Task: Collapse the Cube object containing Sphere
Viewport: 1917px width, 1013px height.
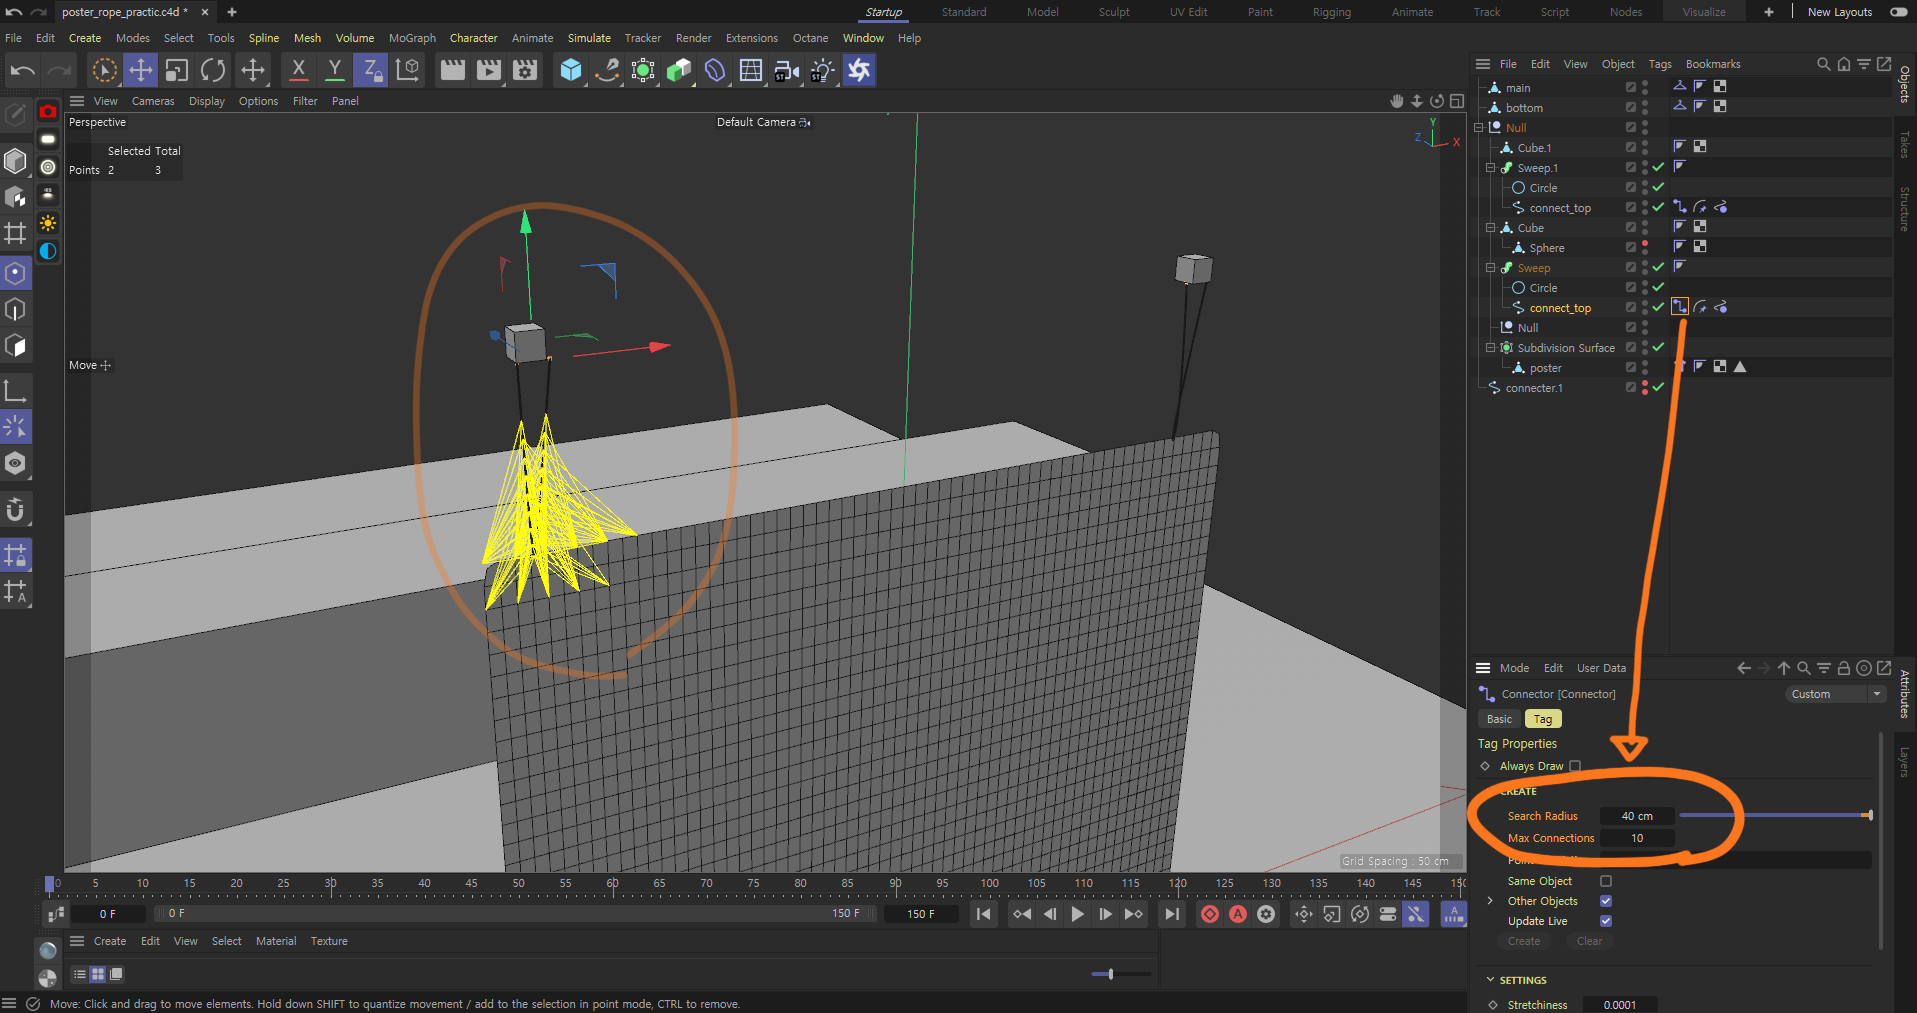Action: (1490, 228)
